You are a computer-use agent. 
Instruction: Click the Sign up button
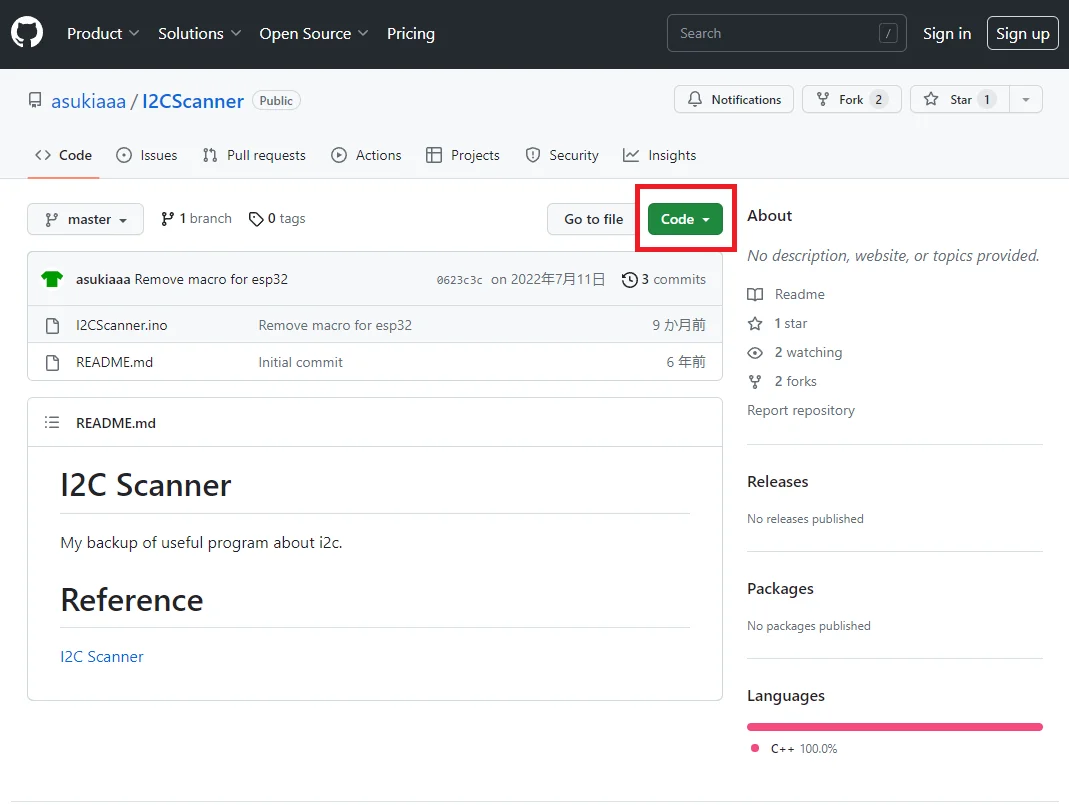coord(1022,34)
